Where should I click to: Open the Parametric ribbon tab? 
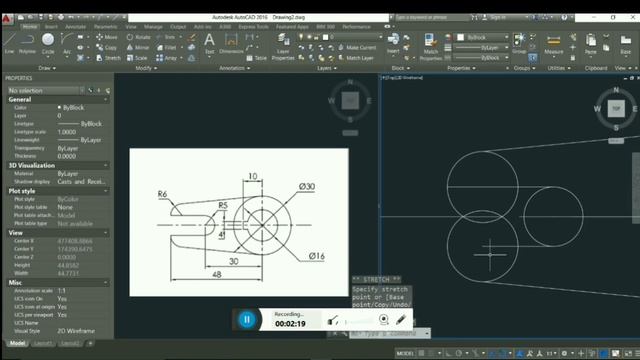[105, 27]
